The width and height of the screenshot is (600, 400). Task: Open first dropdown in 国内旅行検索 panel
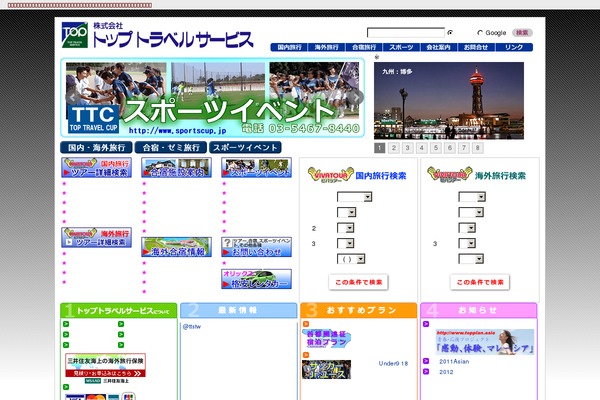click(x=354, y=197)
